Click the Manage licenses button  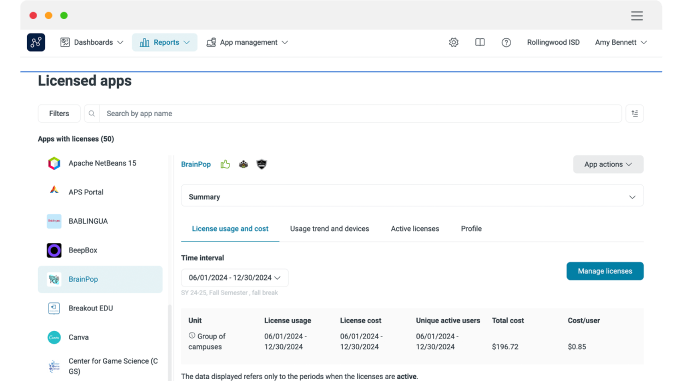click(x=605, y=271)
